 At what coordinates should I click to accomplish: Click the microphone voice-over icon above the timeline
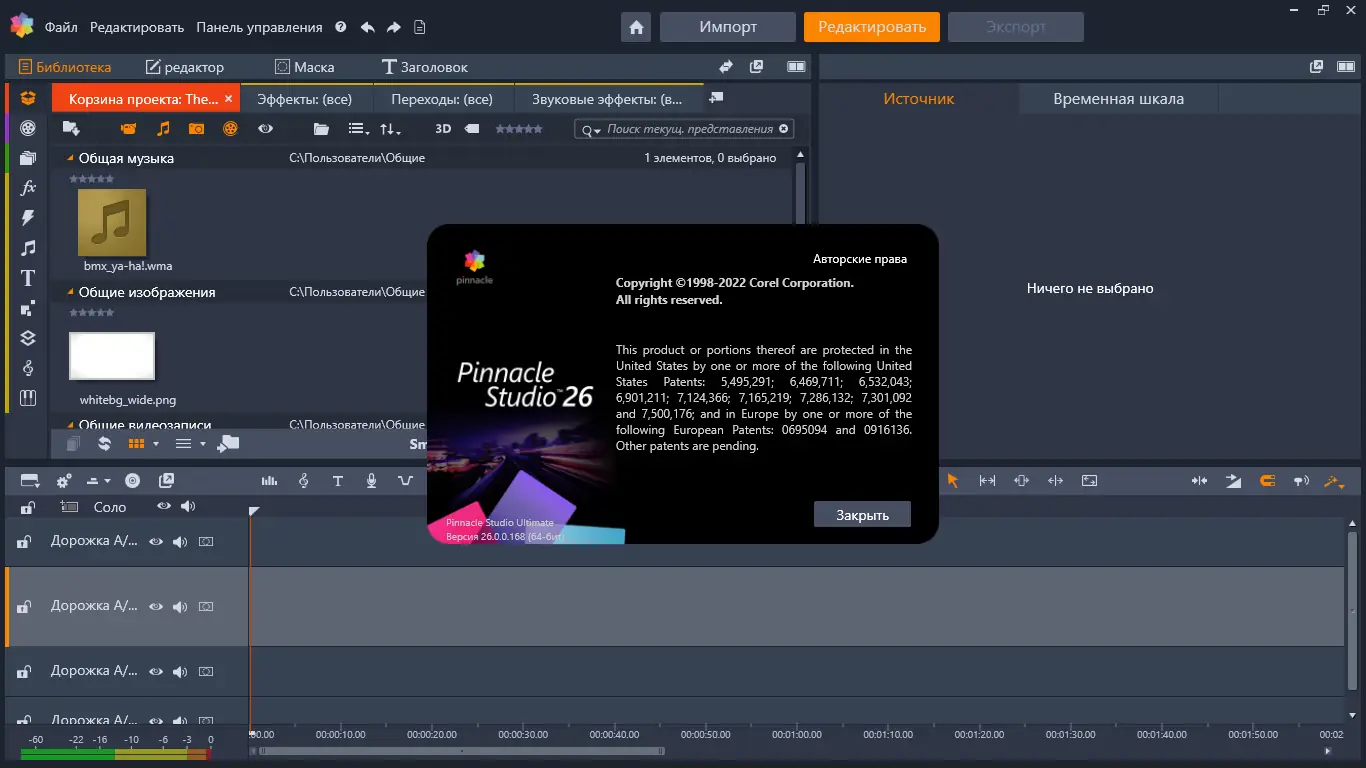pyautogui.click(x=371, y=481)
